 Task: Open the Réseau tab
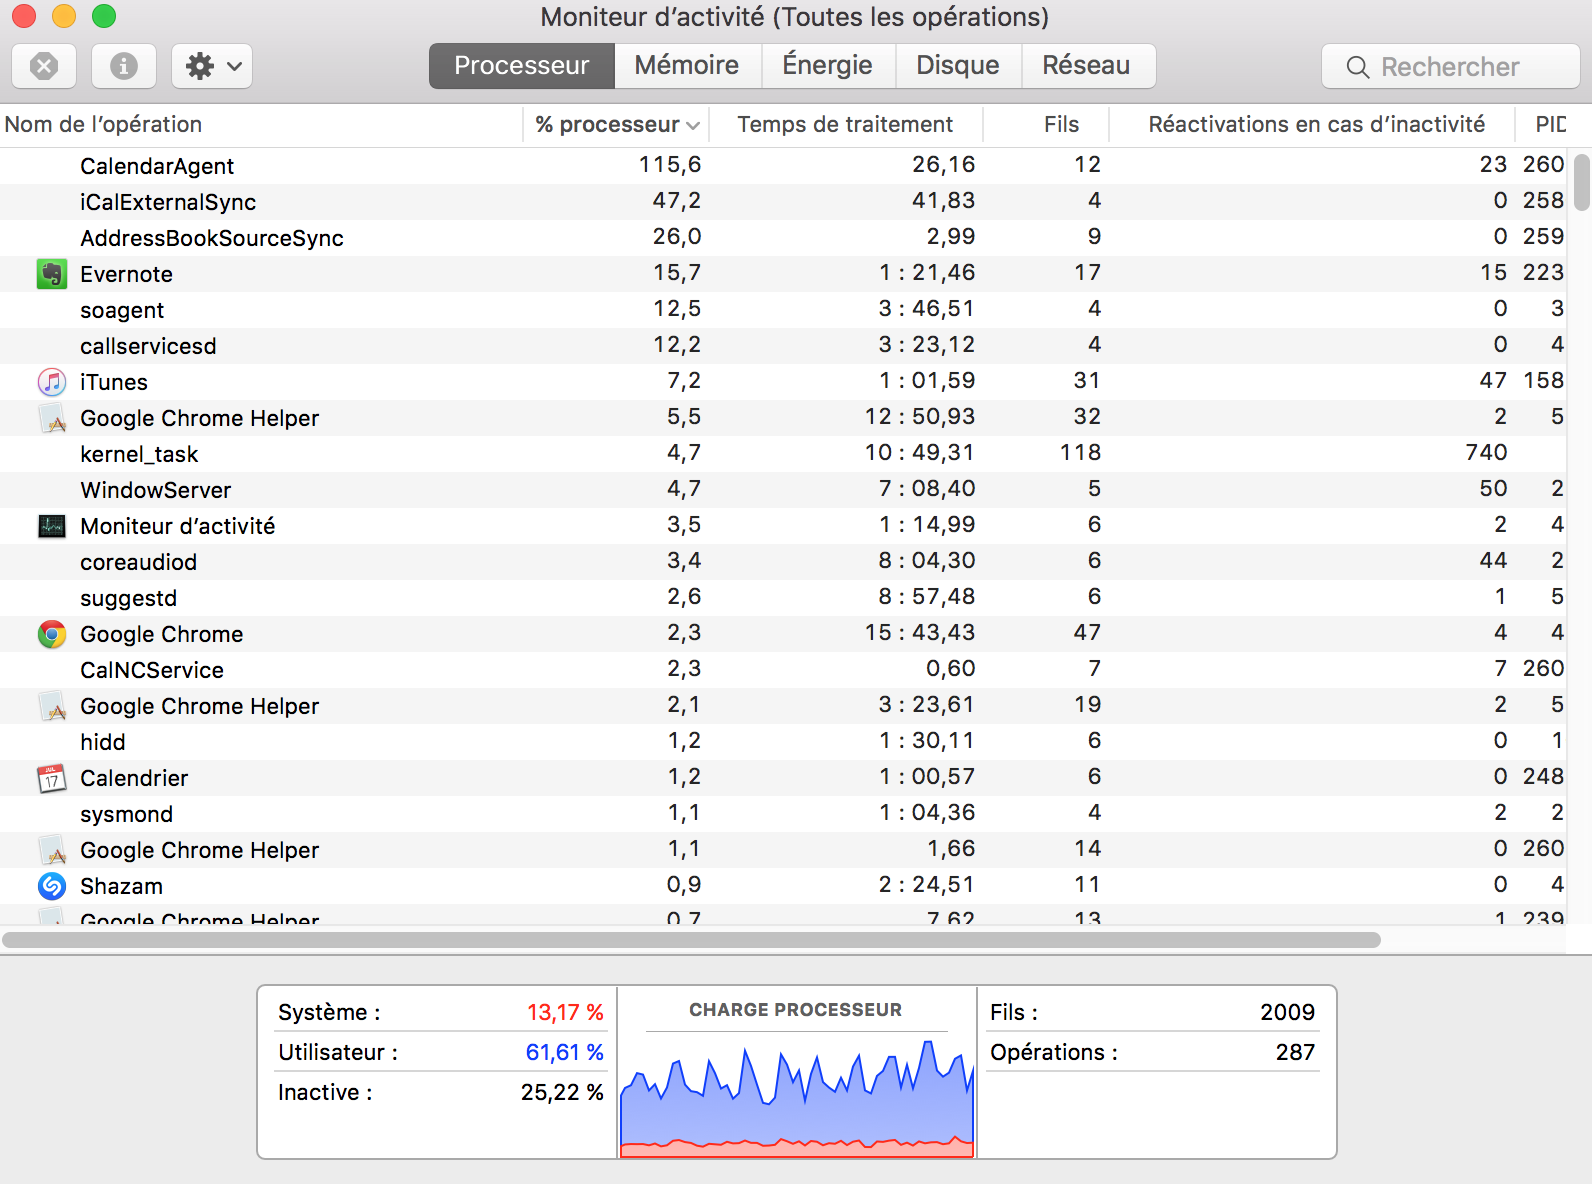1086,66
